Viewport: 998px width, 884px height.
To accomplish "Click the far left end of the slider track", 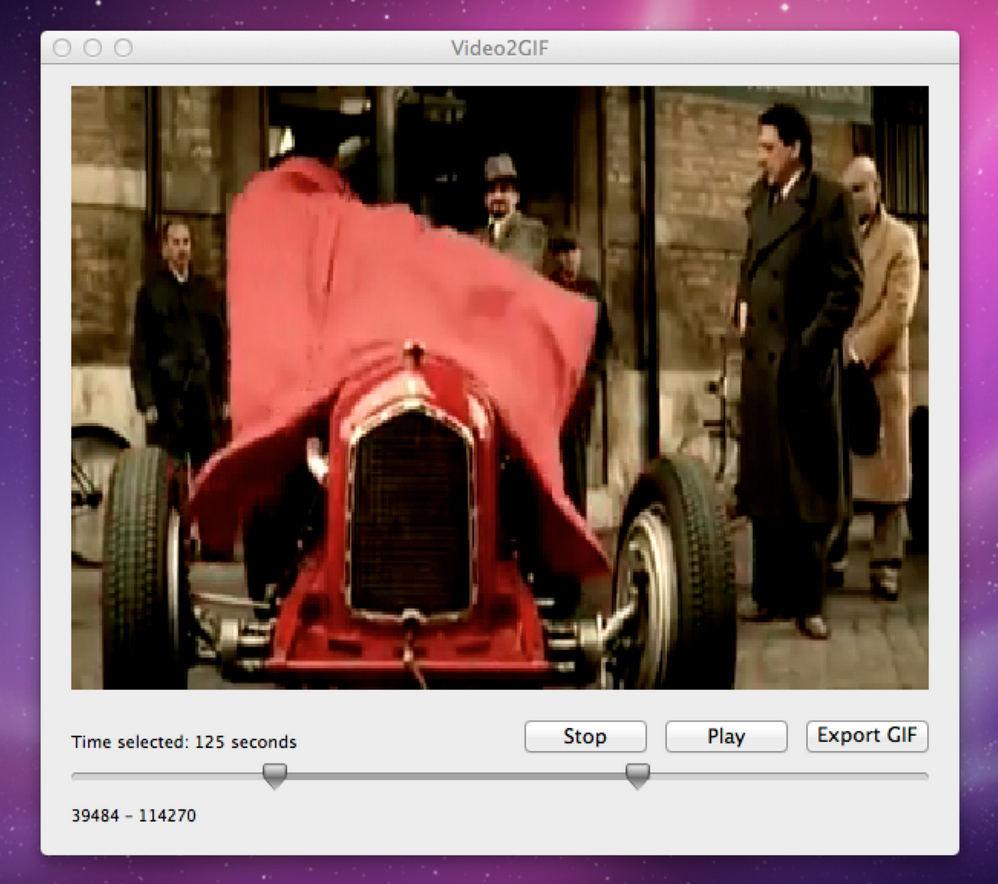I will point(80,774).
